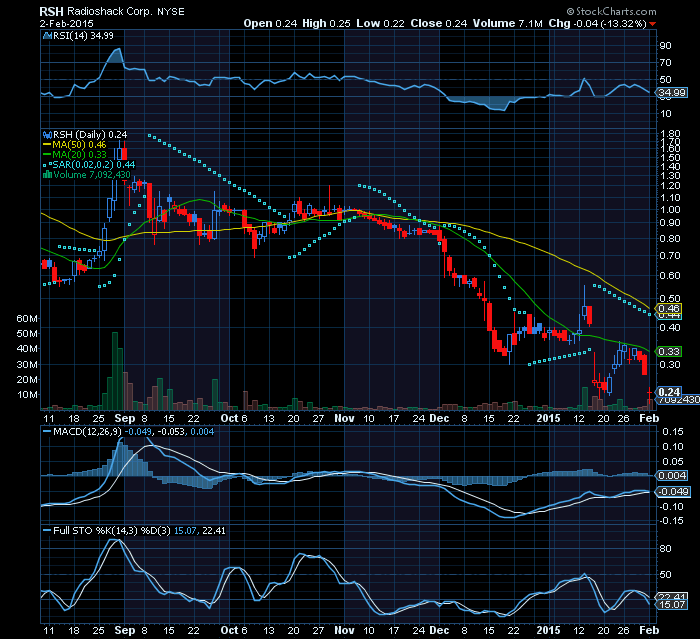This screenshot has height=639, width=700.
Task: Click the Volume 7,092,430 legend text
Action: click(x=92, y=175)
